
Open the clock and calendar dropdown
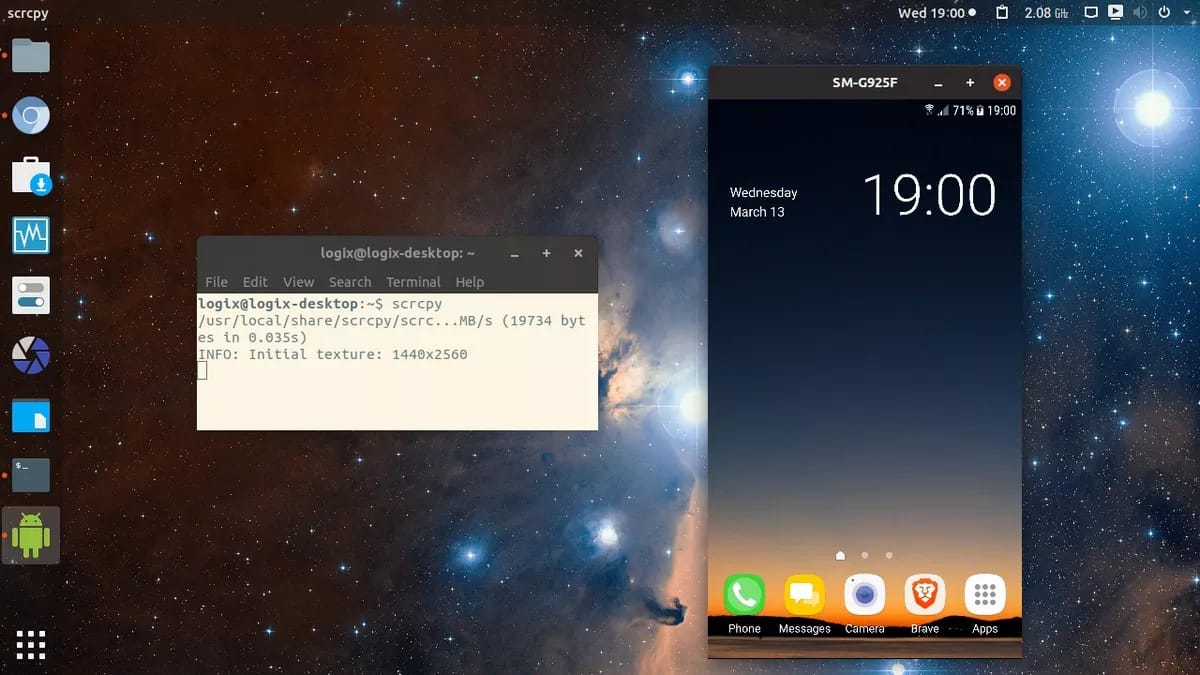point(933,12)
